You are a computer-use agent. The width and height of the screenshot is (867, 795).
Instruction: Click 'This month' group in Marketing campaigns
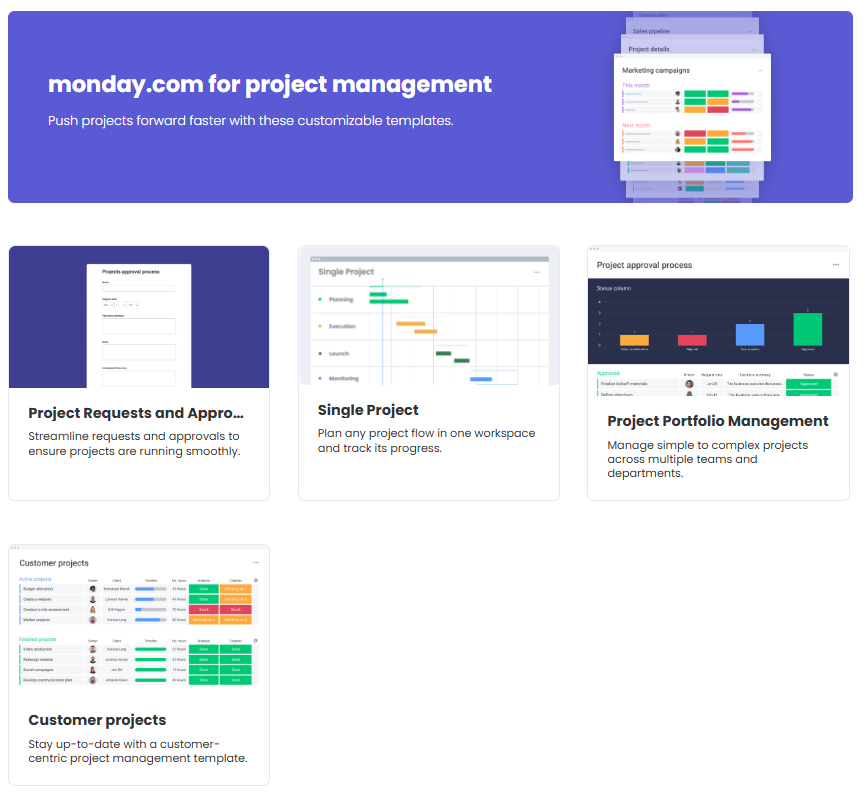pyautogui.click(x=636, y=85)
